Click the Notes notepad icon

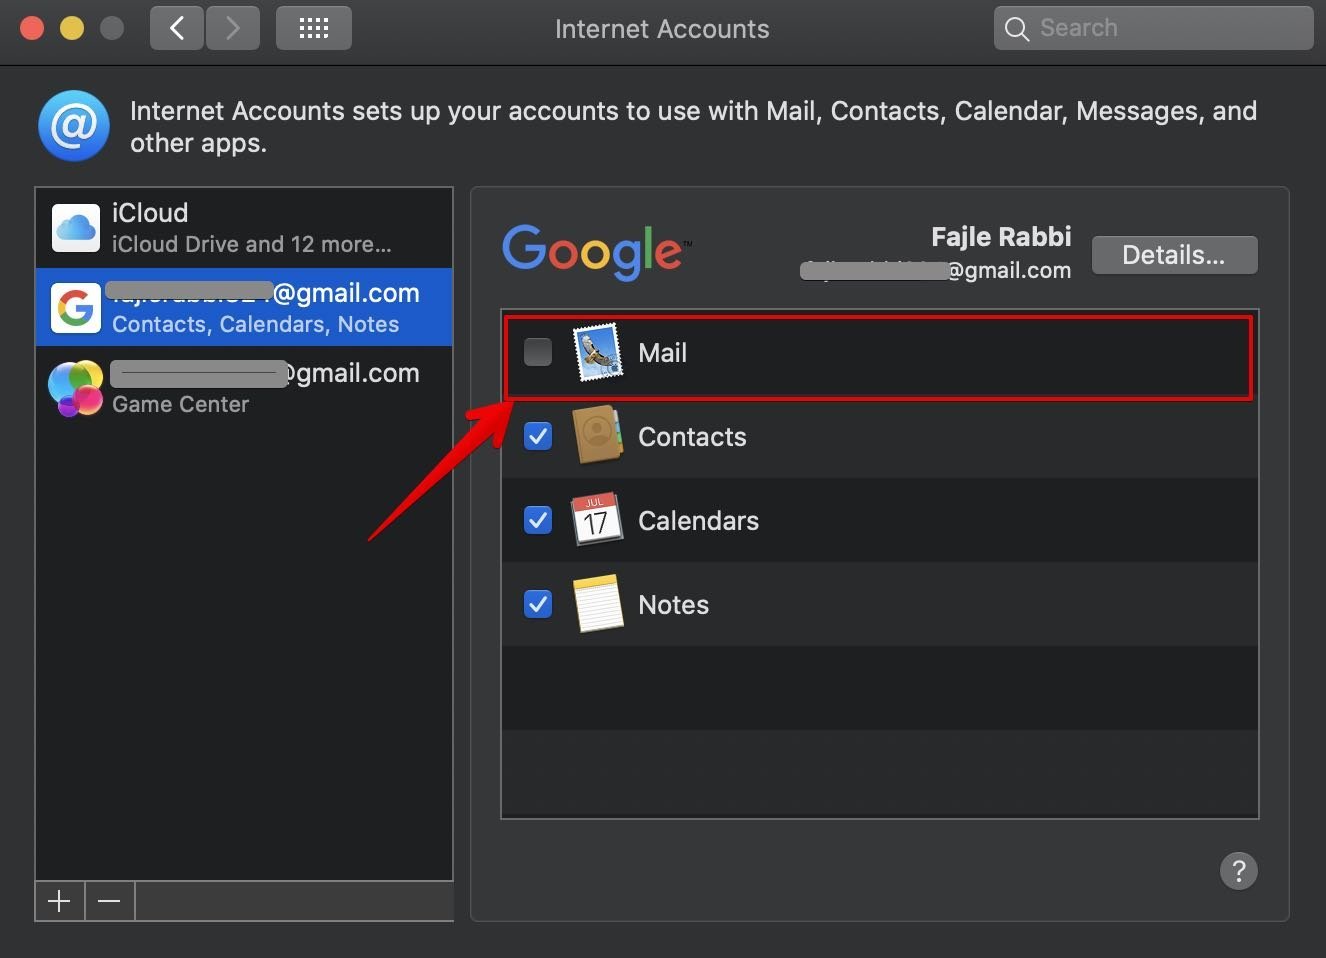coord(598,604)
